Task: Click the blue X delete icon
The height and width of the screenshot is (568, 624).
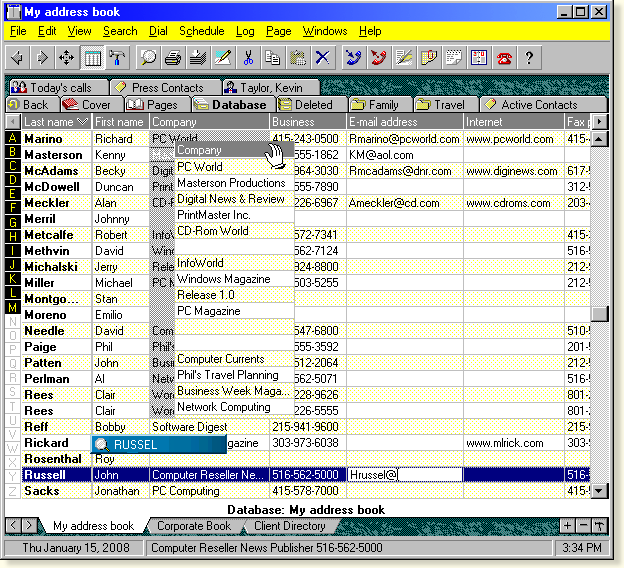Action: pyautogui.click(x=323, y=58)
